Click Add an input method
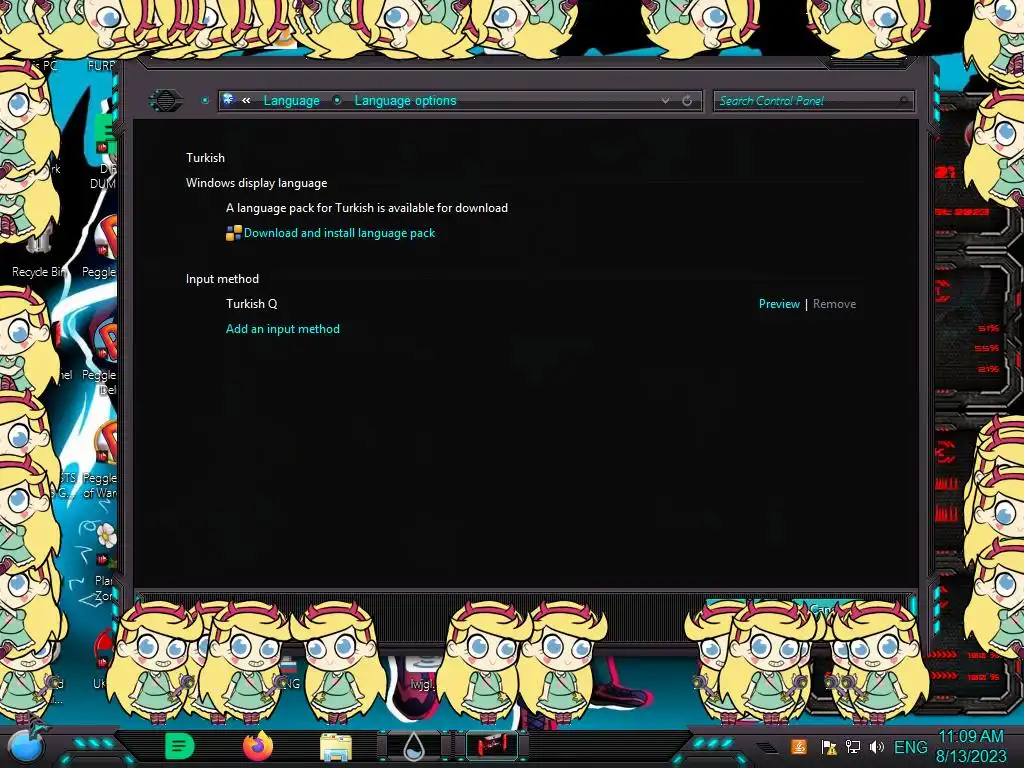This screenshot has height=768, width=1024. pos(283,329)
